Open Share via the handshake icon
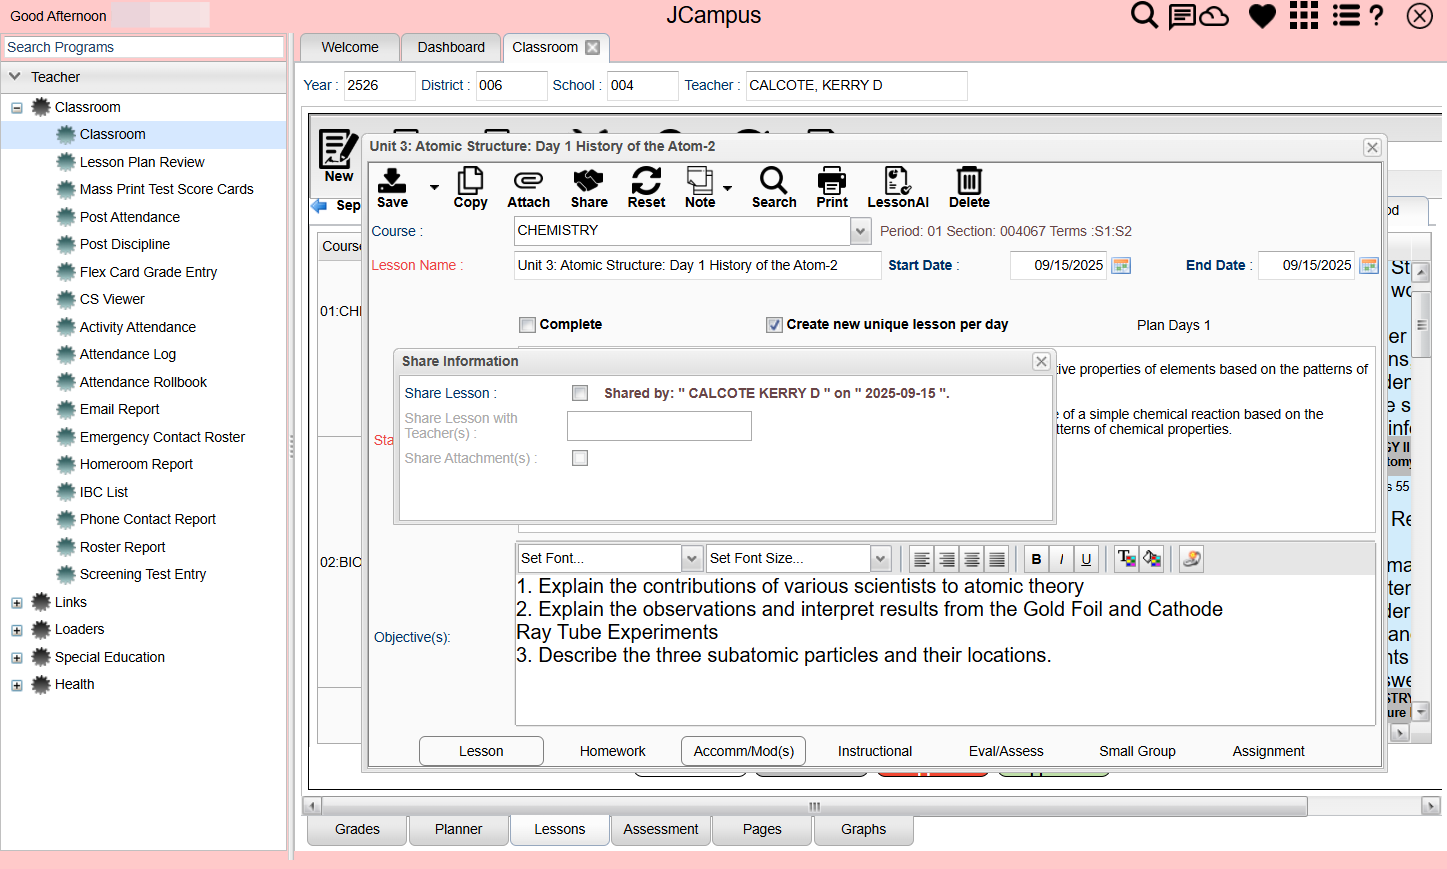 point(589,187)
